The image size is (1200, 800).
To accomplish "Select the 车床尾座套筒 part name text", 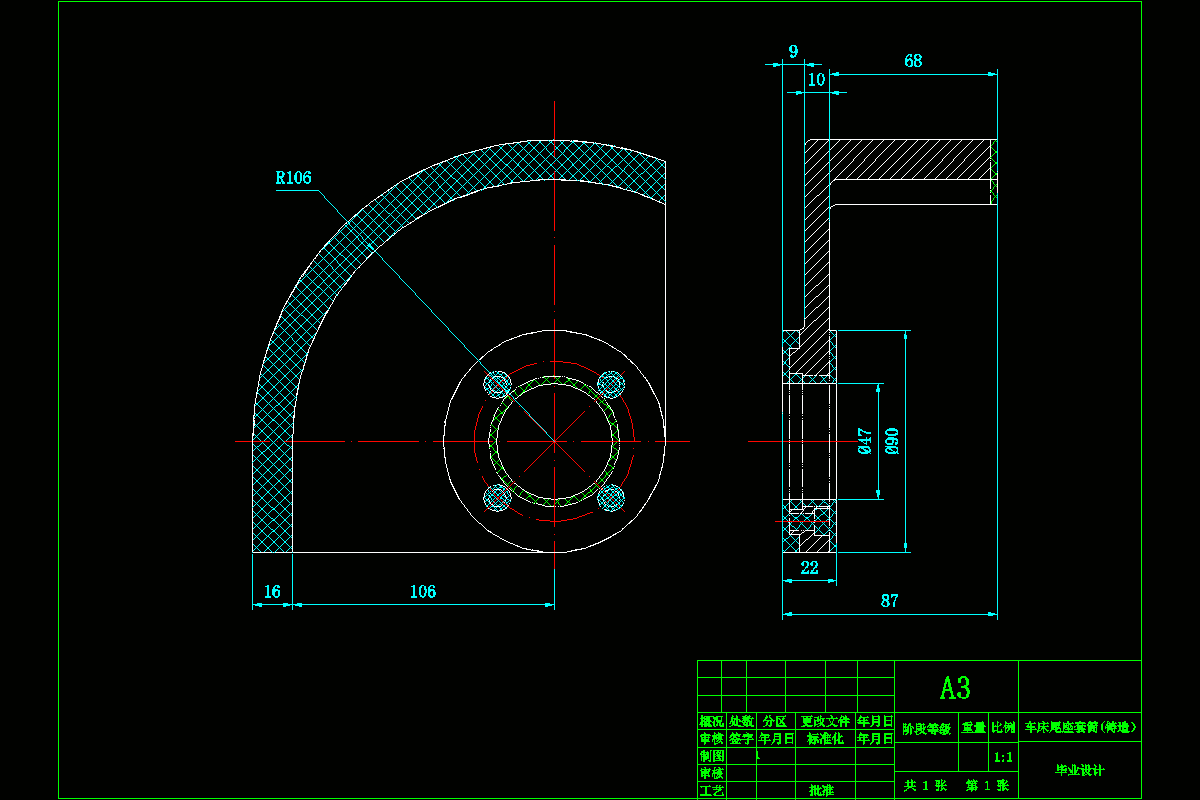I will (x=1079, y=728).
